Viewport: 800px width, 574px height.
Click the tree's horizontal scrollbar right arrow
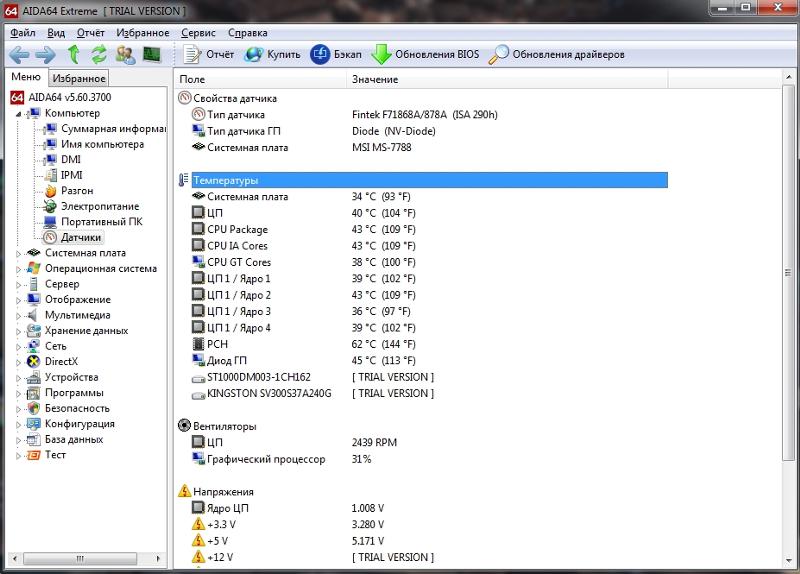[x=158, y=559]
